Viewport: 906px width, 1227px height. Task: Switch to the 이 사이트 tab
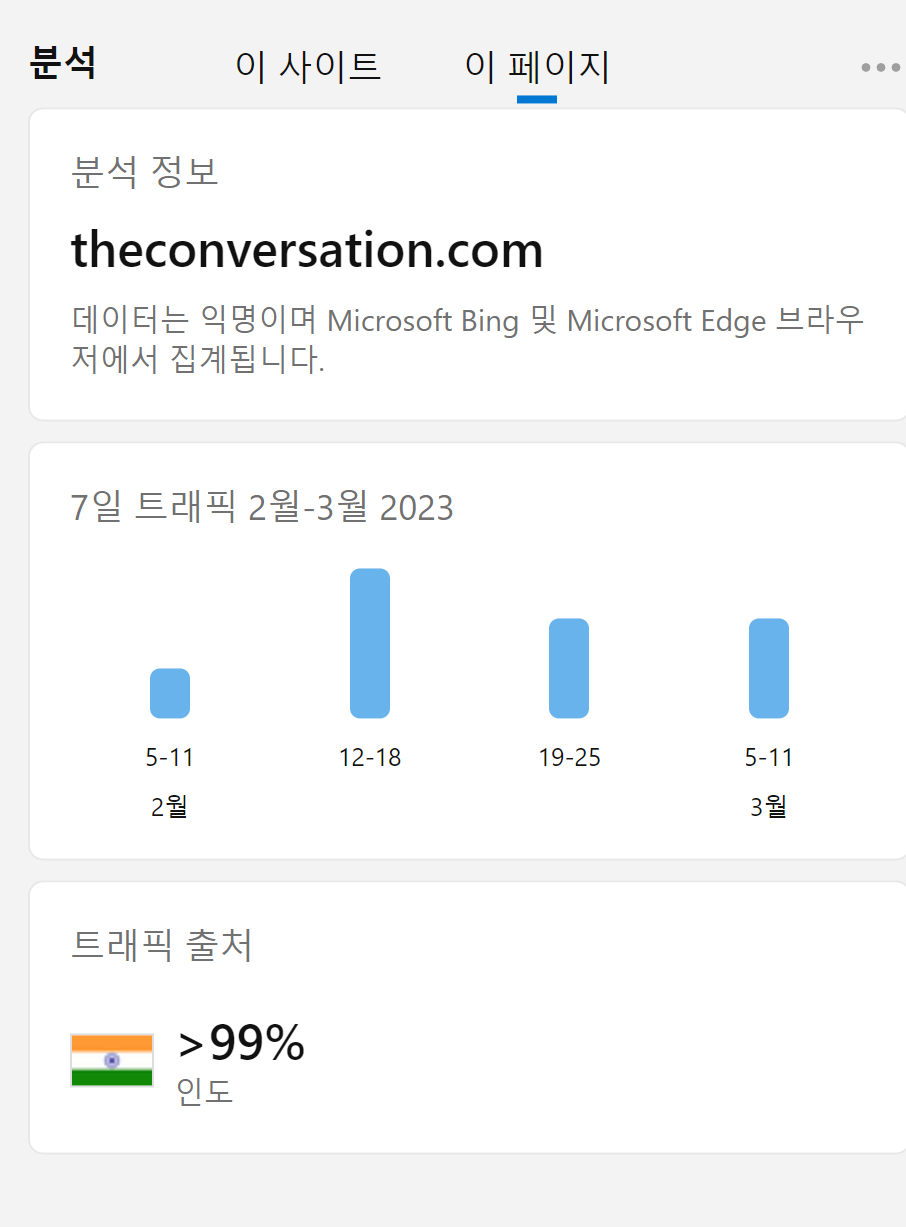click(308, 66)
